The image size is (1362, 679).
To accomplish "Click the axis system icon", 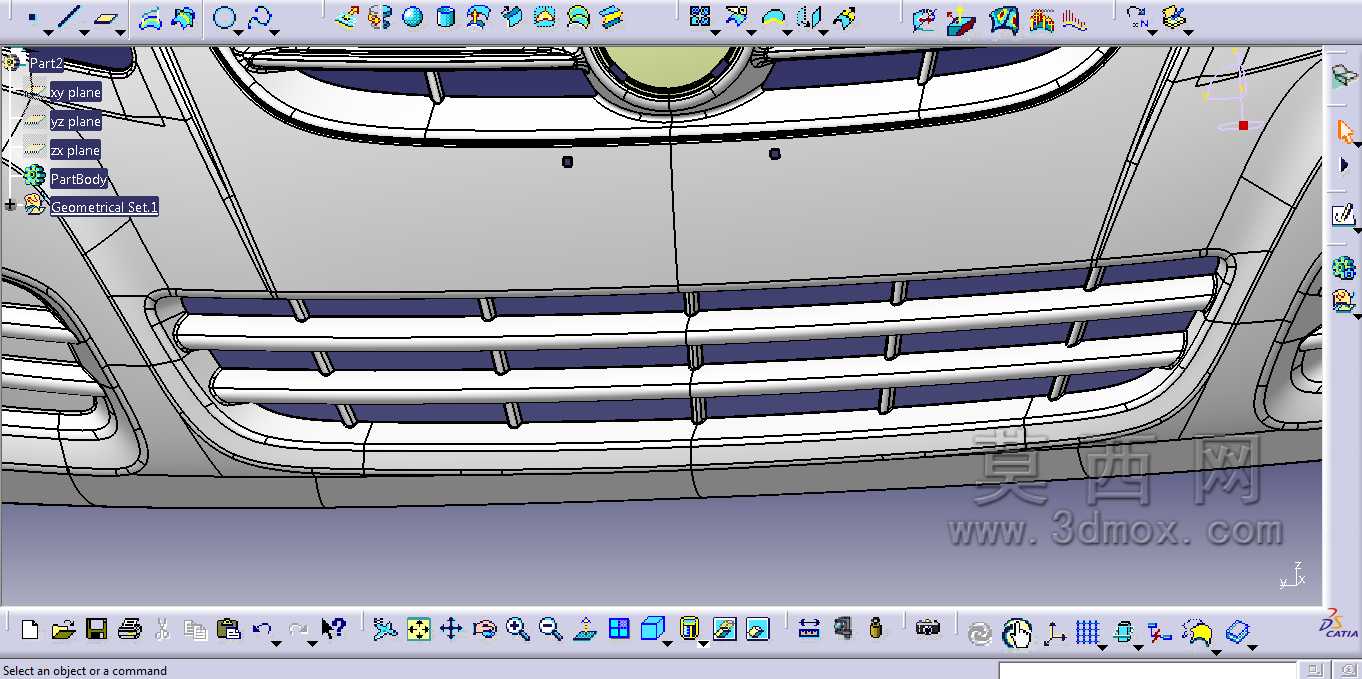I will [1054, 632].
